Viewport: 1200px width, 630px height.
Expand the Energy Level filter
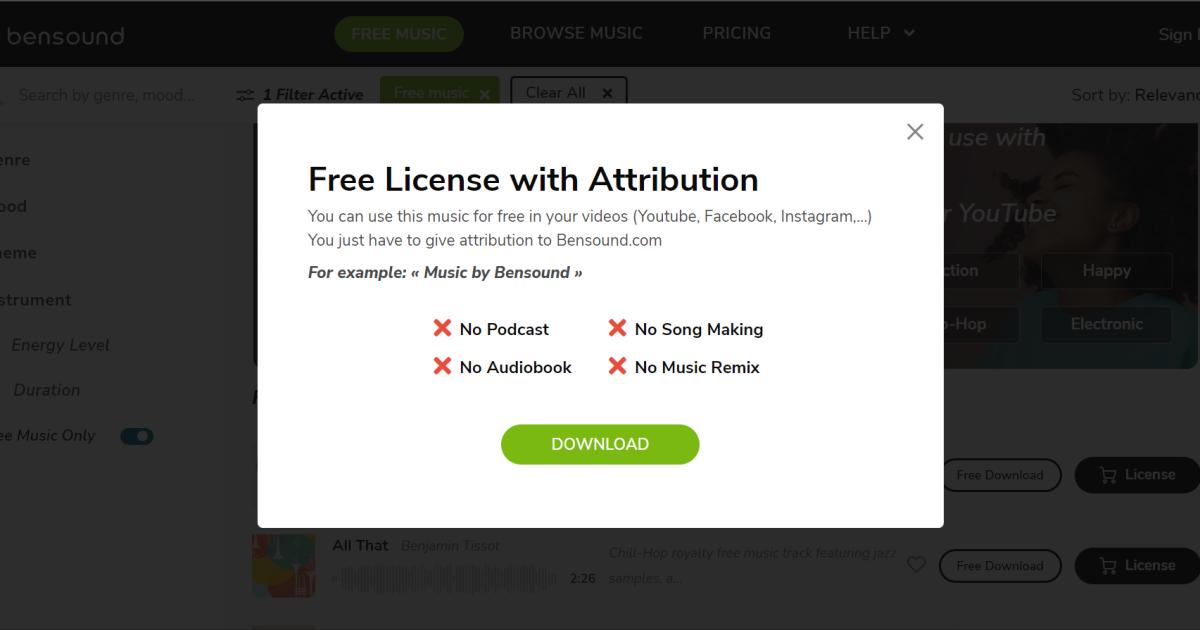pyautogui.click(x=60, y=345)
